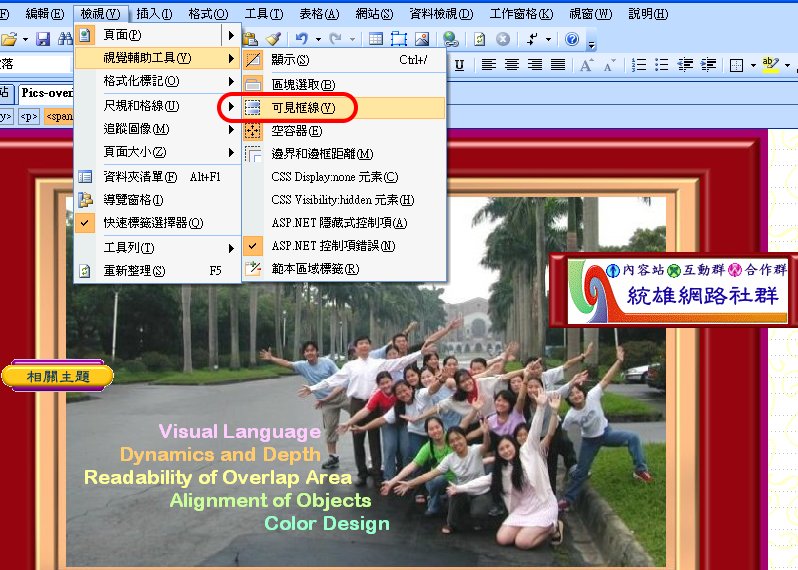Increase font size with large A icon
The image size is (798, 570).
(587, 65)
